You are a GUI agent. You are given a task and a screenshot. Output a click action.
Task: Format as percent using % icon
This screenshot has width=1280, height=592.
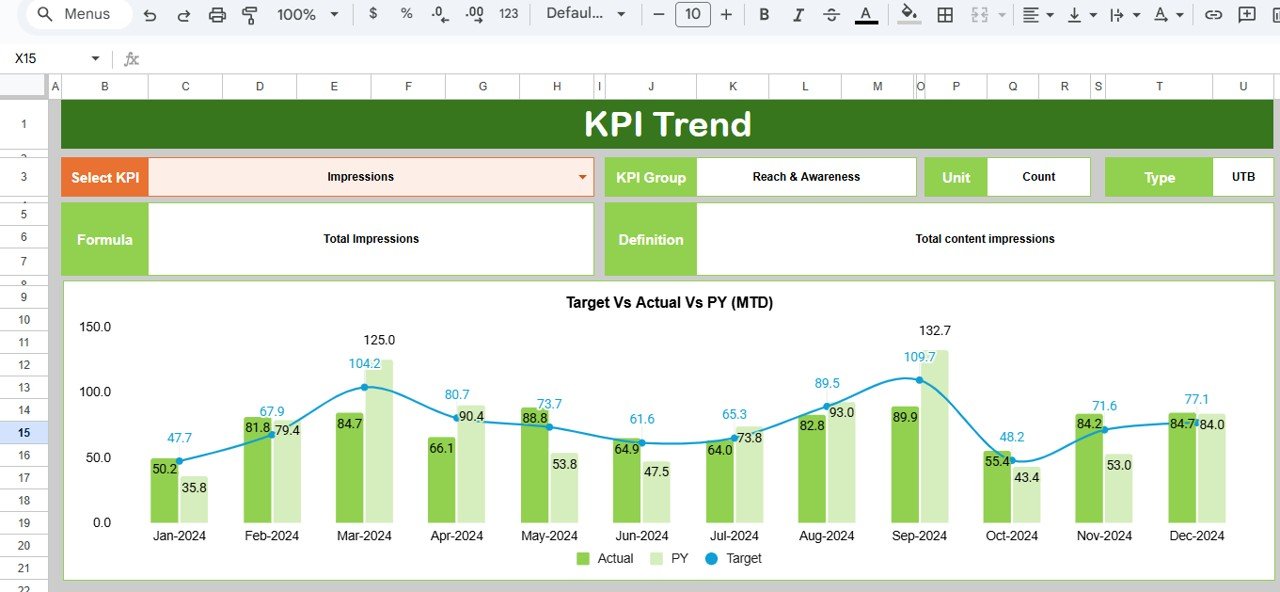pos(406,14)
